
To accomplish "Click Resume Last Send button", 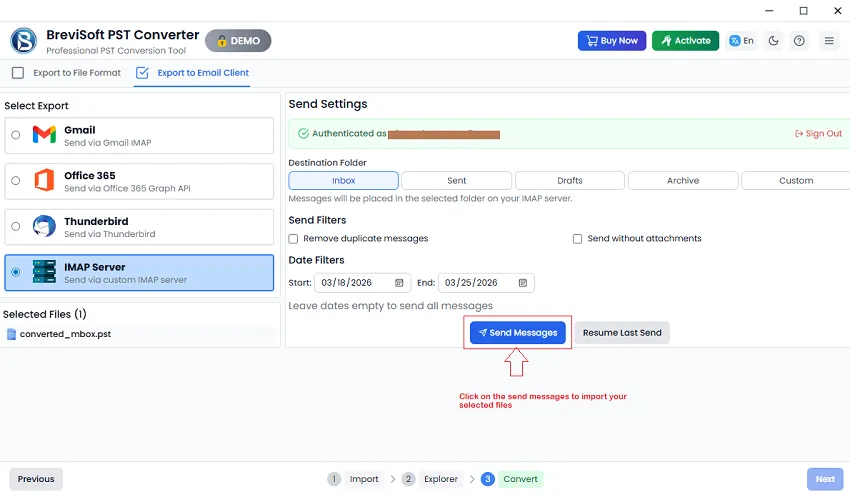I will tap(622, 333).
